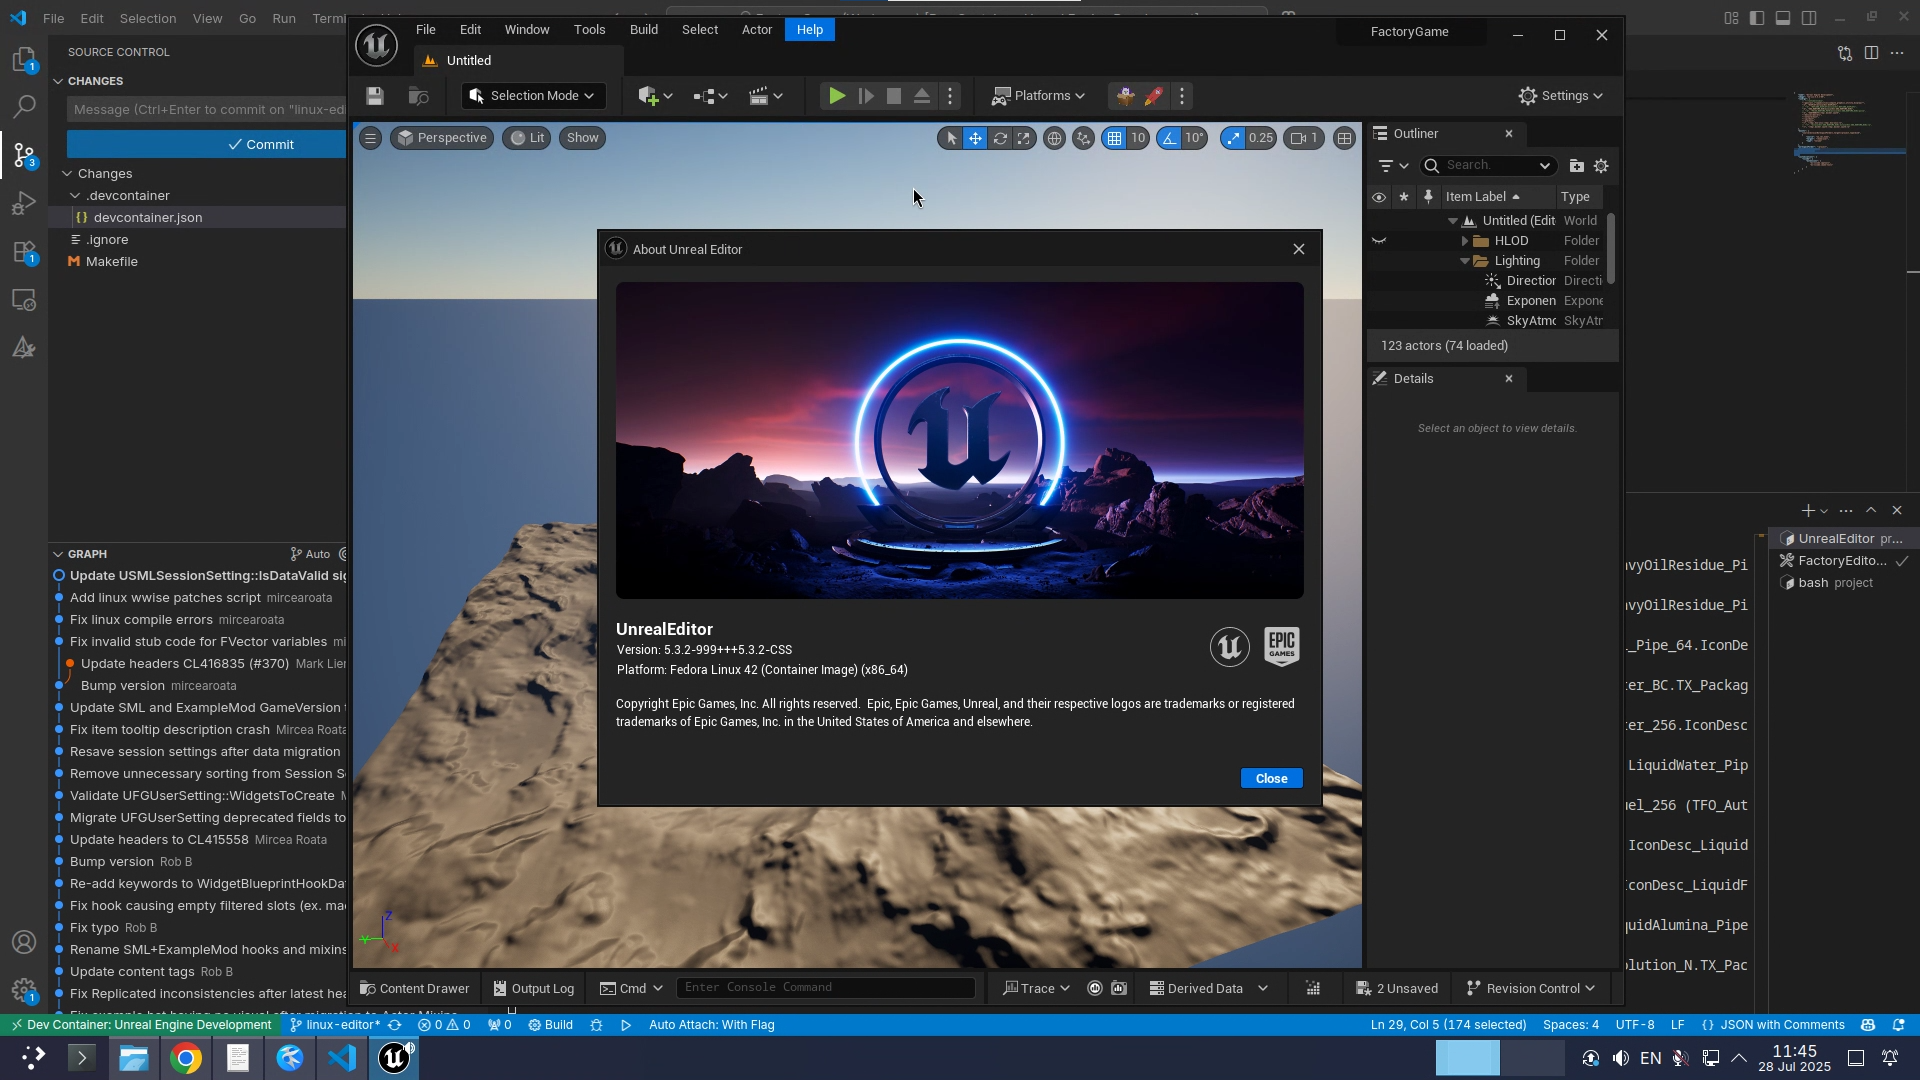This screenshot has width=1920, height=1080.
Task: Select the scale transform tool
Action: point(1024,139)
